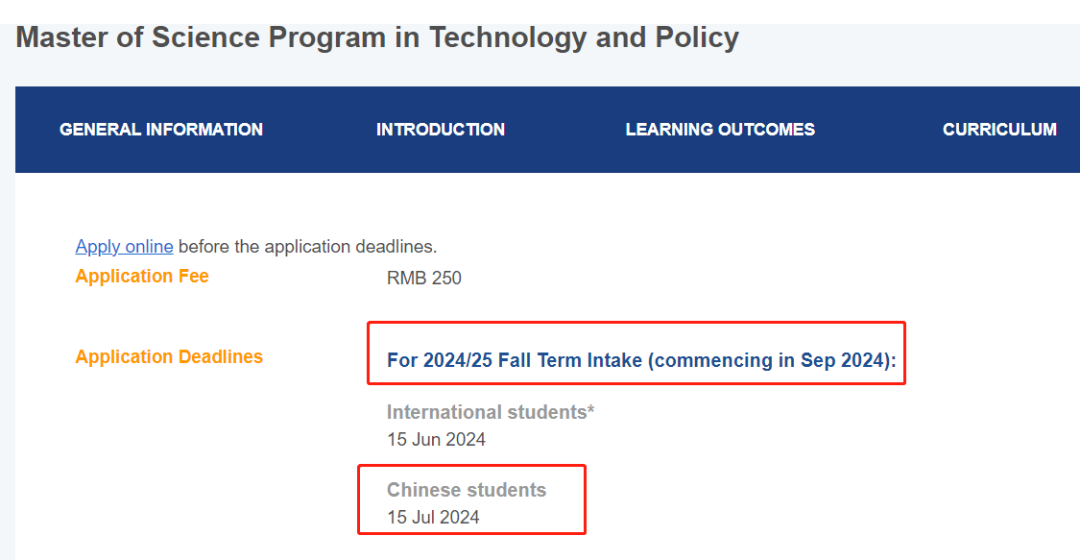
Task: Click the text "before the application deadlines"
Action: [307, 246]
